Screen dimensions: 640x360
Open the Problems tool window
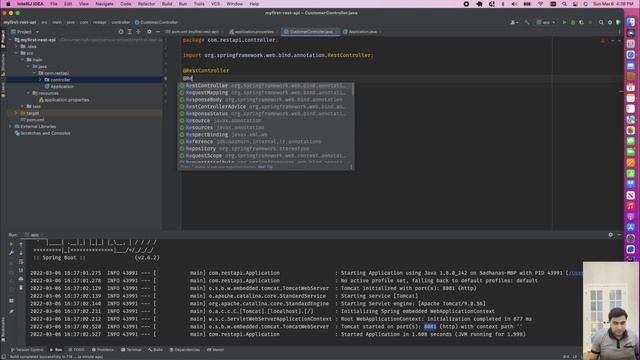[x=103, y=350]
